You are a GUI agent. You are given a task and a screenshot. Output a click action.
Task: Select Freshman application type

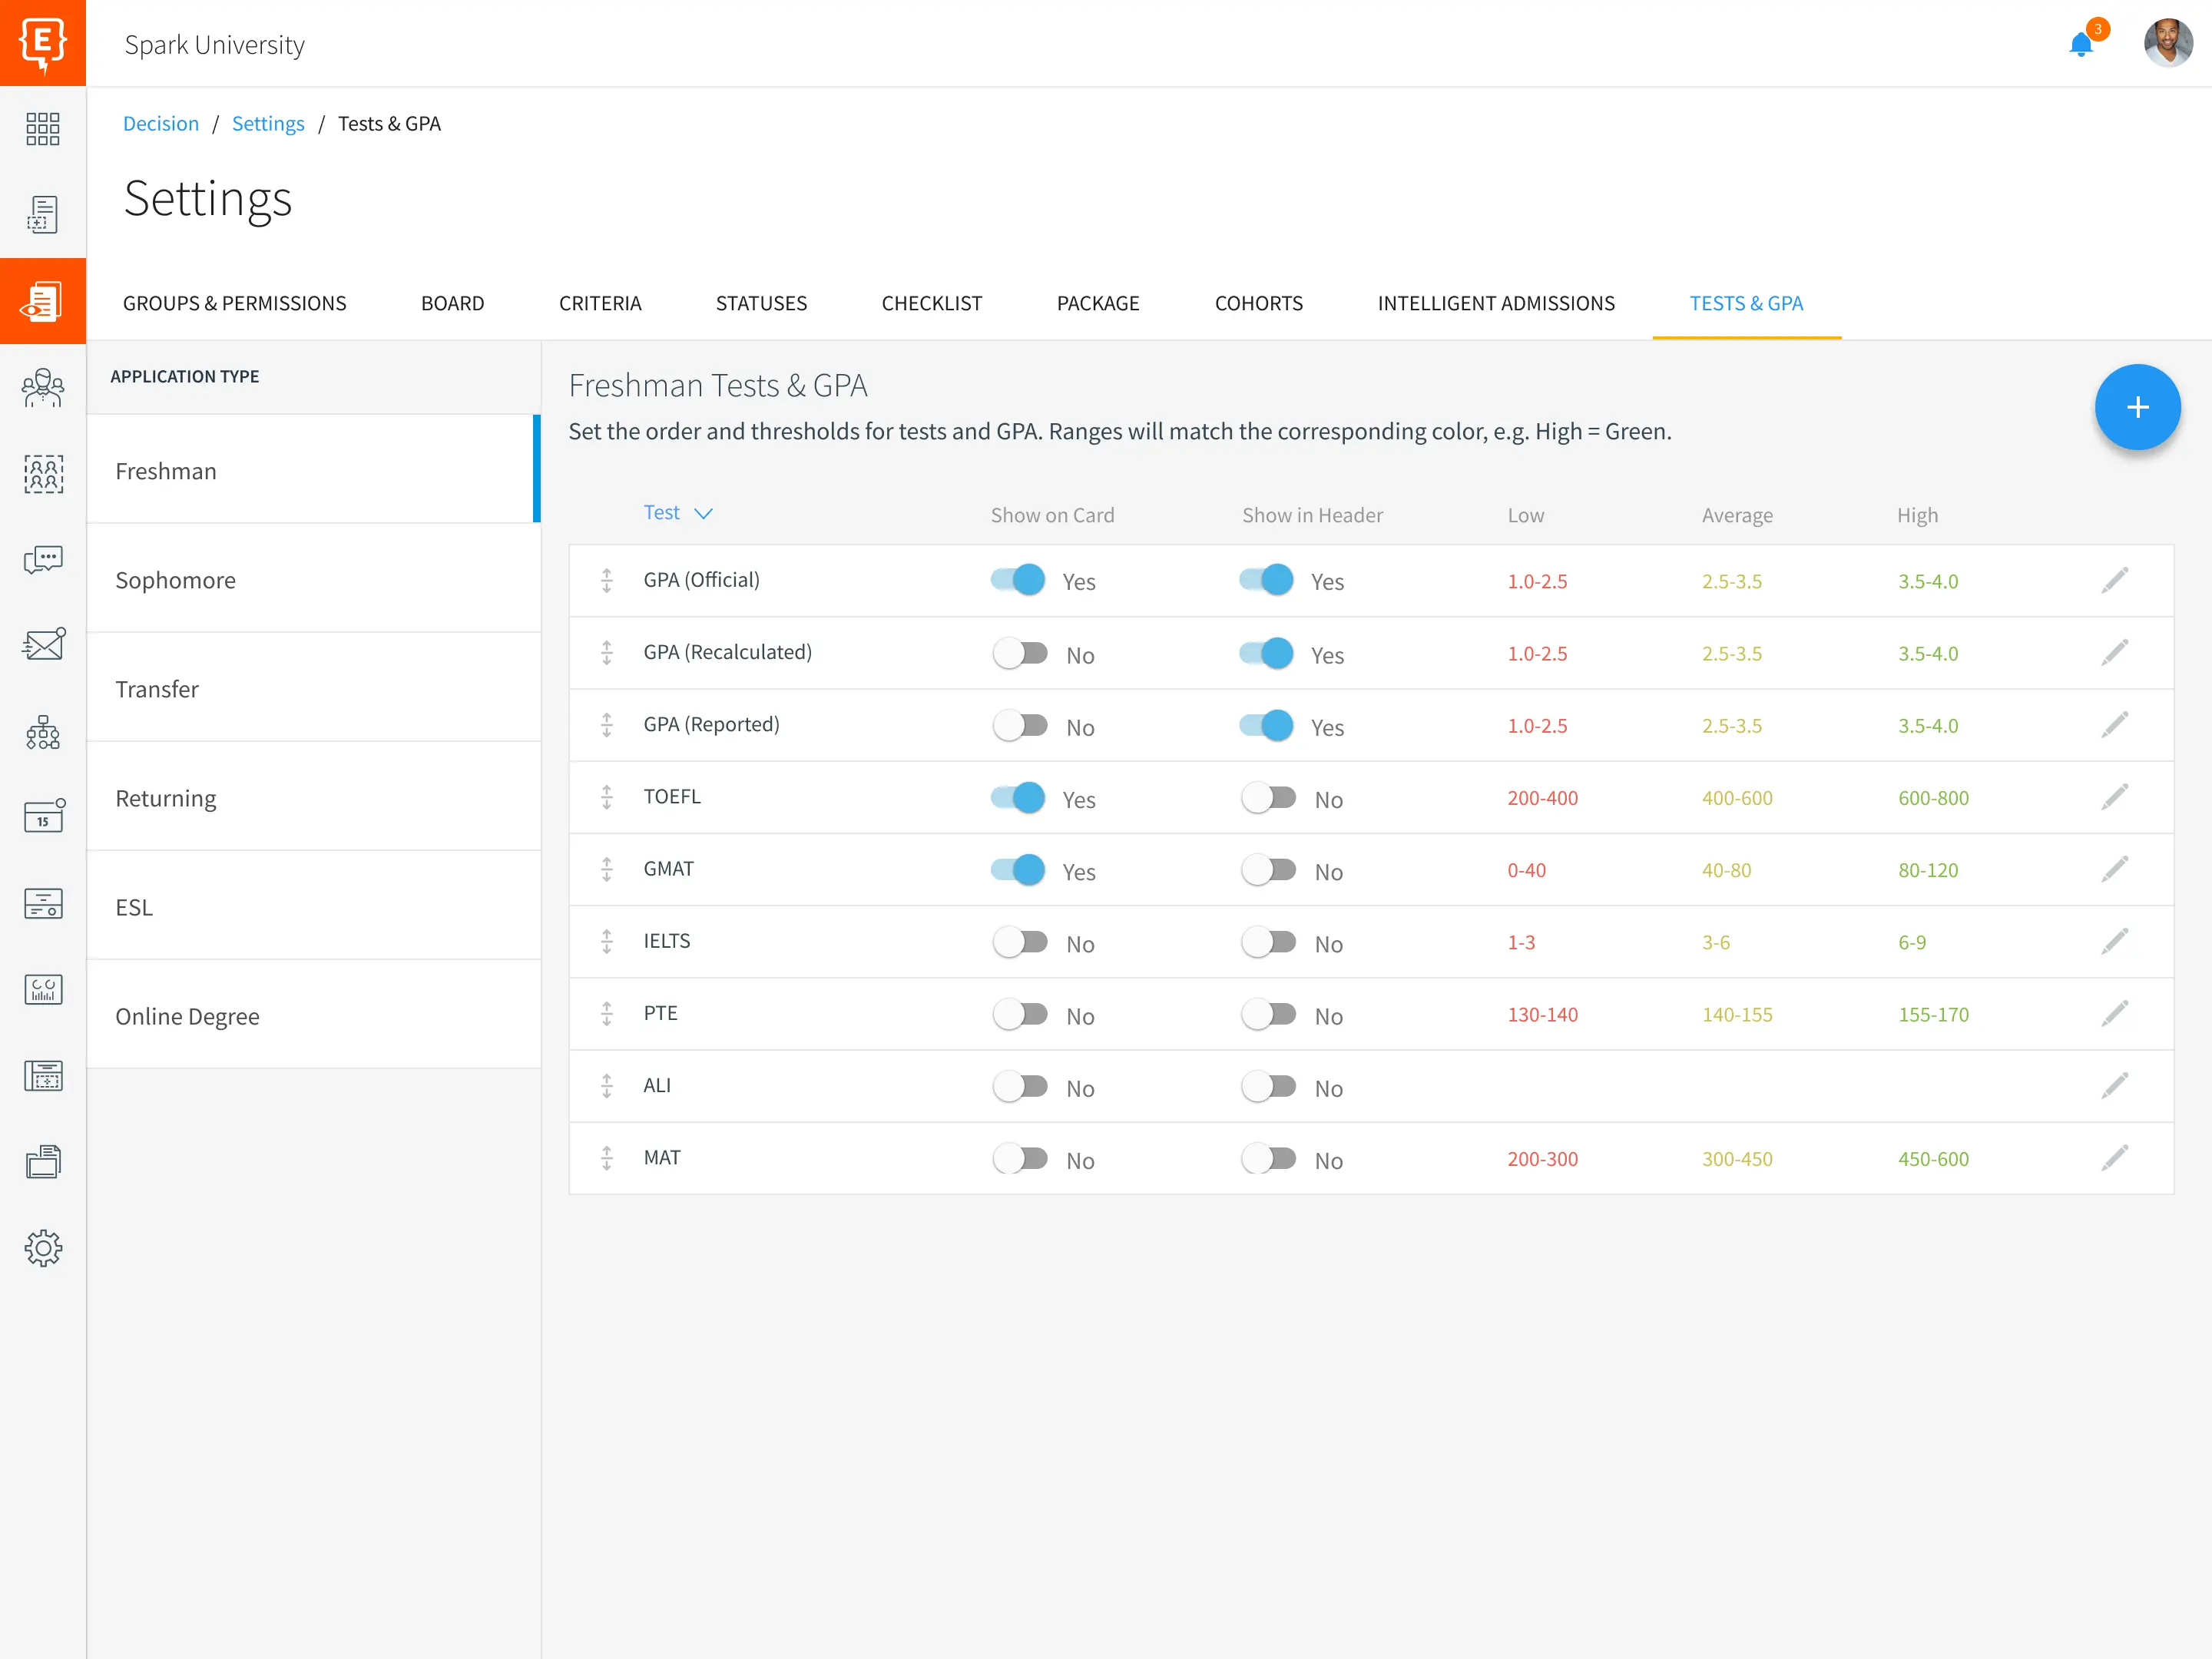tap(313, 469)
